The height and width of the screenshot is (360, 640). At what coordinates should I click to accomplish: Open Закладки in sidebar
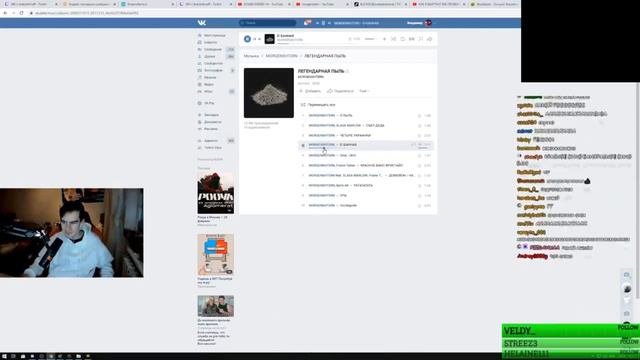pos(209,115)
